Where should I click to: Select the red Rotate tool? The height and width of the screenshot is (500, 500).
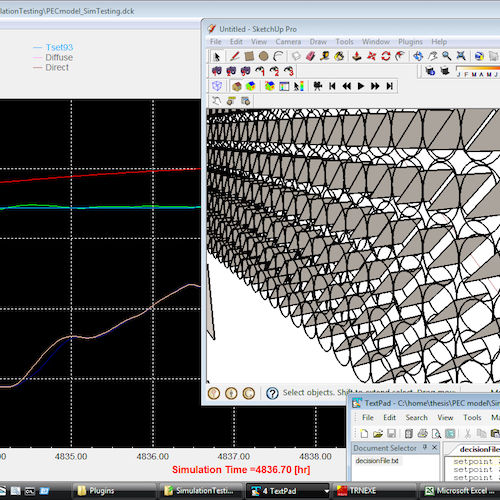point(386,56)
